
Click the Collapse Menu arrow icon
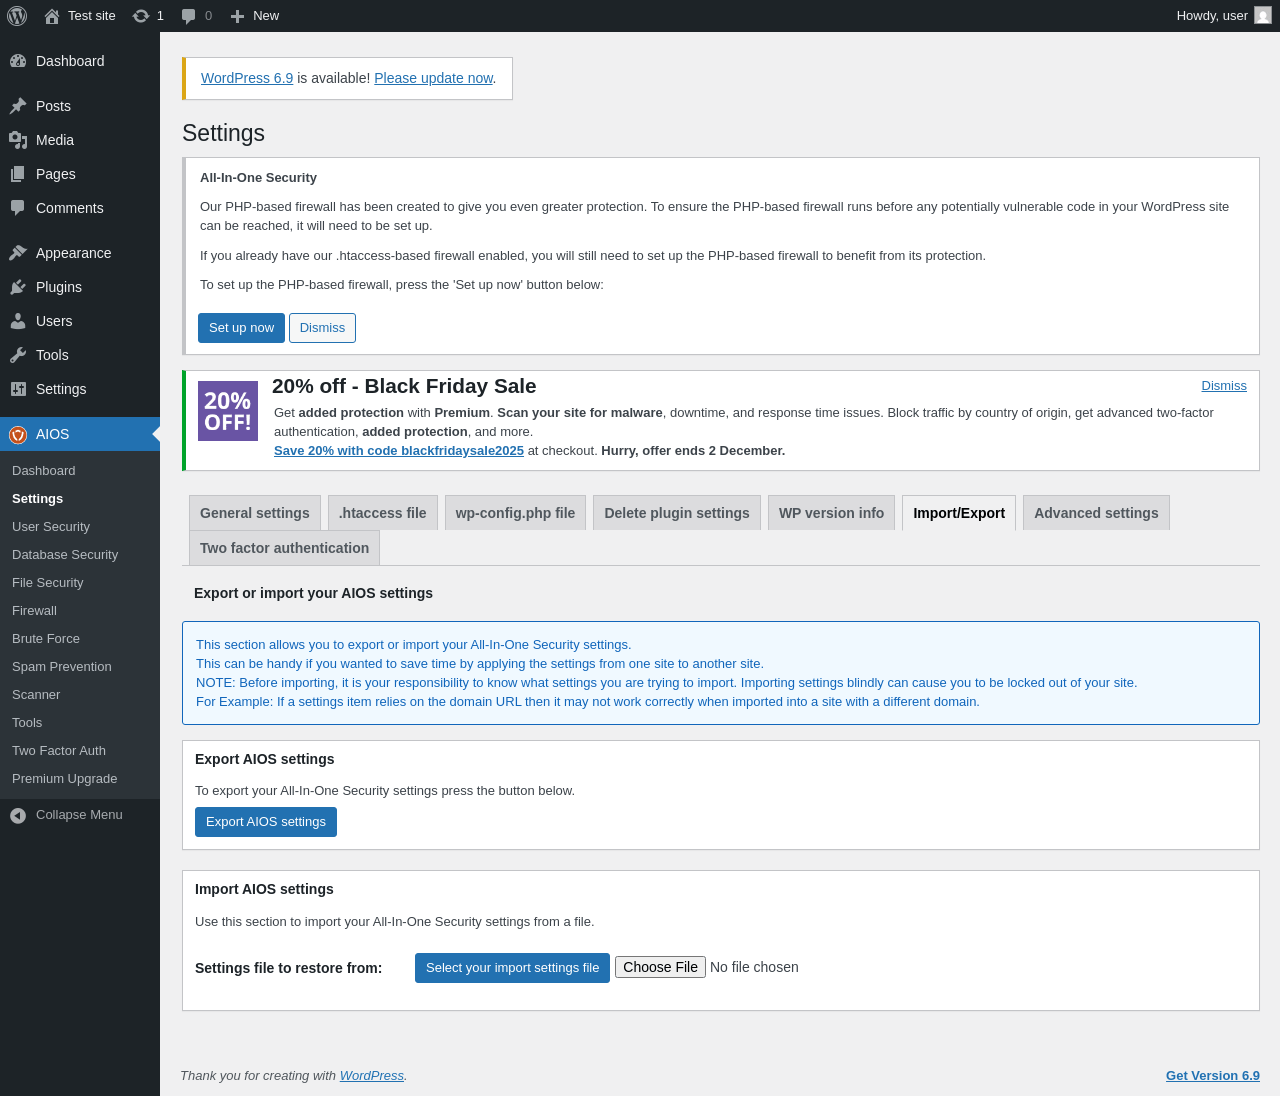18,815
